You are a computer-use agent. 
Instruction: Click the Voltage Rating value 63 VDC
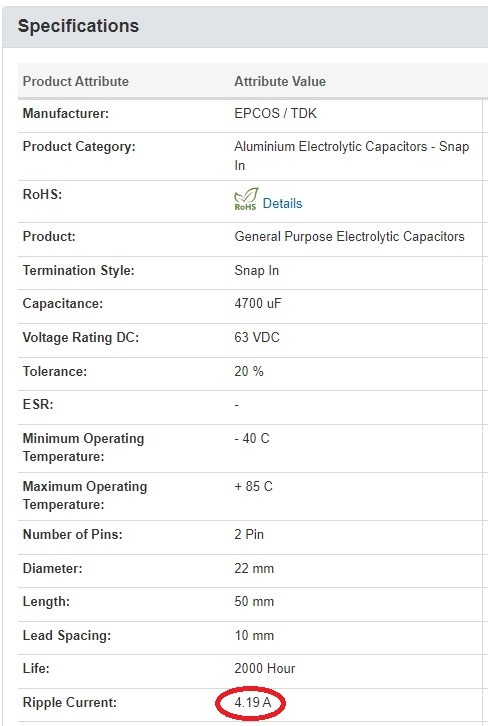(257, 337)
